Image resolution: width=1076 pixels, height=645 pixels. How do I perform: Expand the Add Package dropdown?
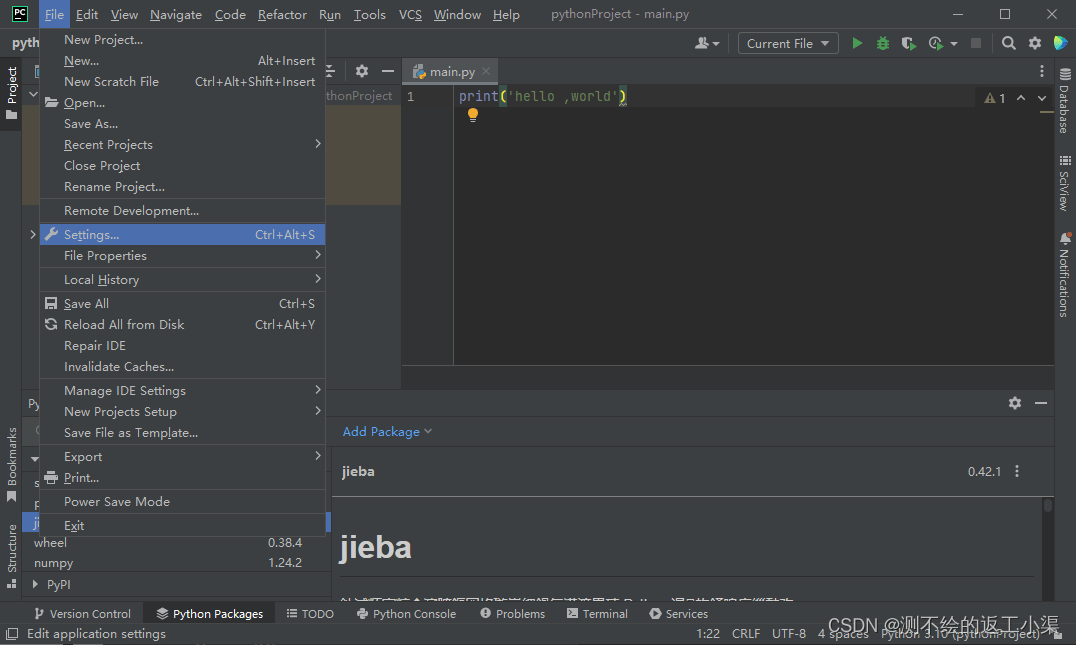pyautogui.click(x=387, y=432)
